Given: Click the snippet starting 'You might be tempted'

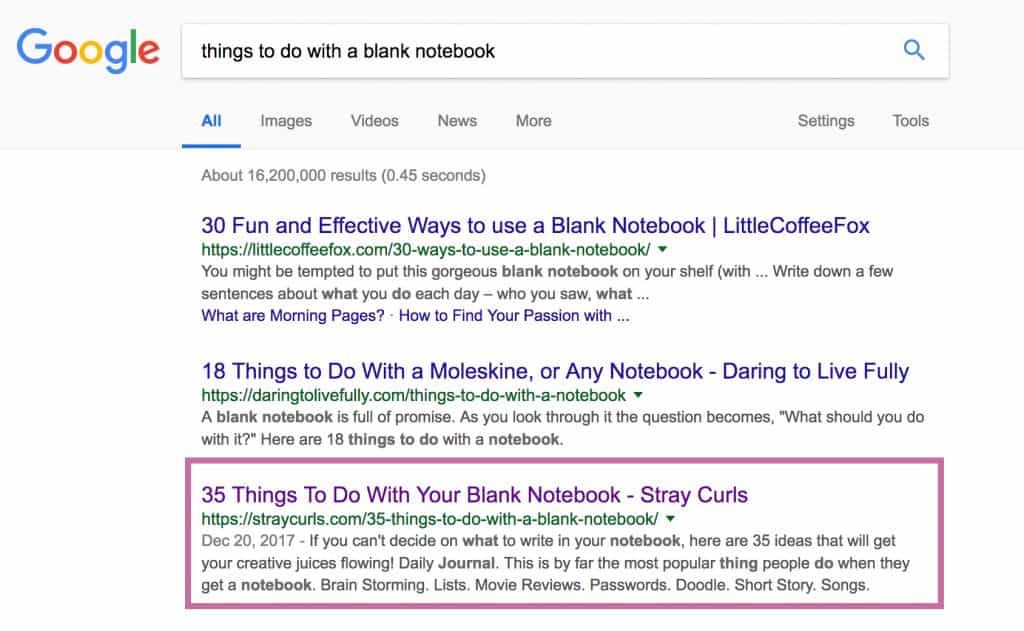Looking at the screenshot, I should 547,282.
